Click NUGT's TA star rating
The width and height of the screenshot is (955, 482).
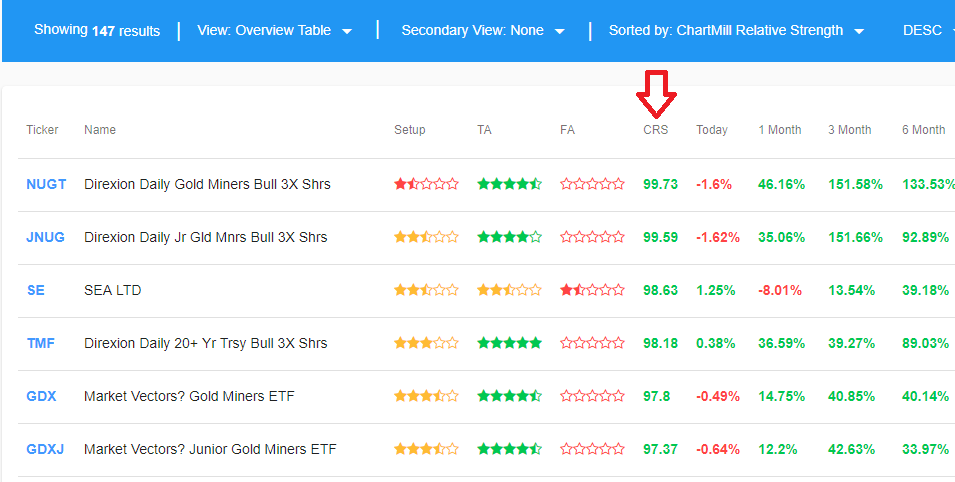pyautogui.click(x=509, y=184)
